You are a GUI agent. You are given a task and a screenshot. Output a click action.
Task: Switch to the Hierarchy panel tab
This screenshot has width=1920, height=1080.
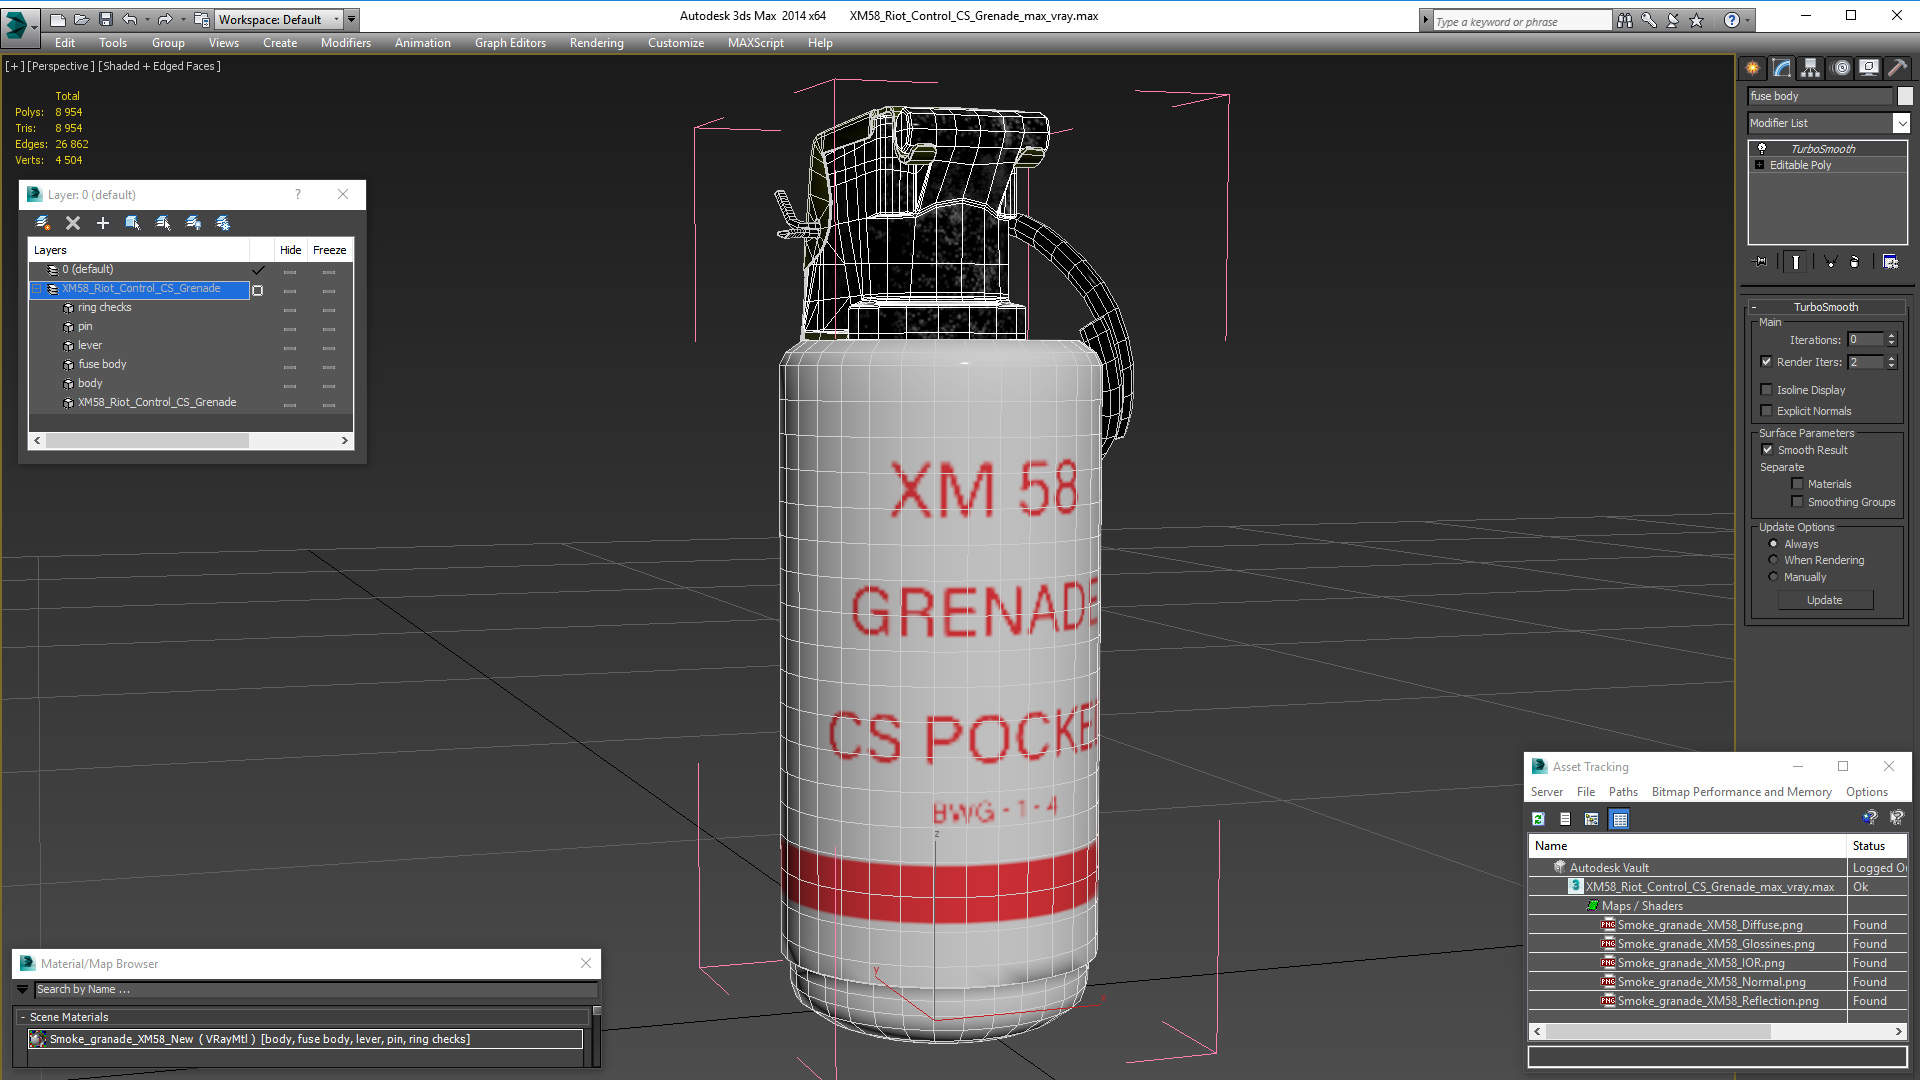click(1810, 68)
